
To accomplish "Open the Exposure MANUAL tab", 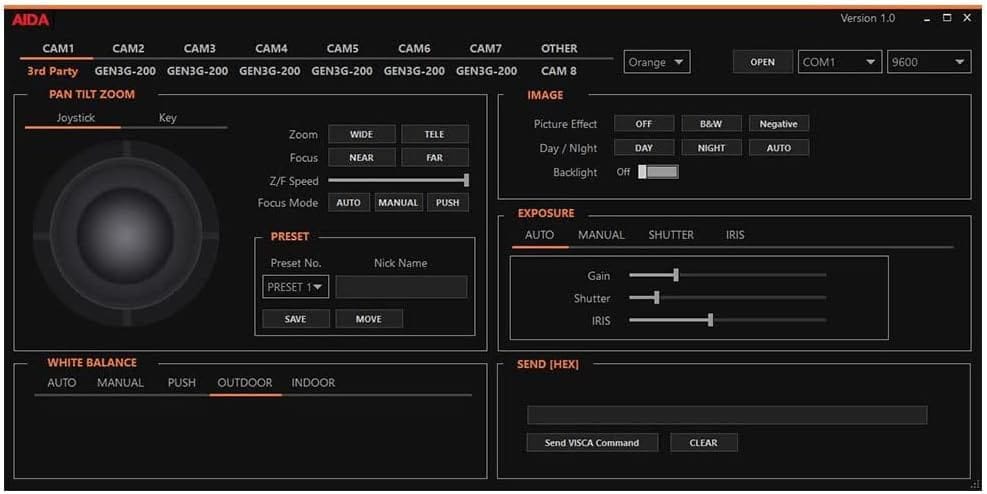I will click(x=601, y=235).
